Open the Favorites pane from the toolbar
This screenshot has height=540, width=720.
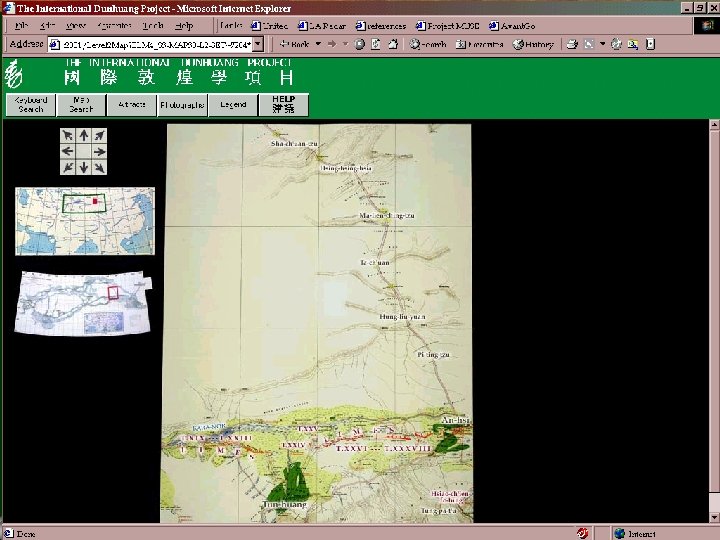(x=480, y=44)
